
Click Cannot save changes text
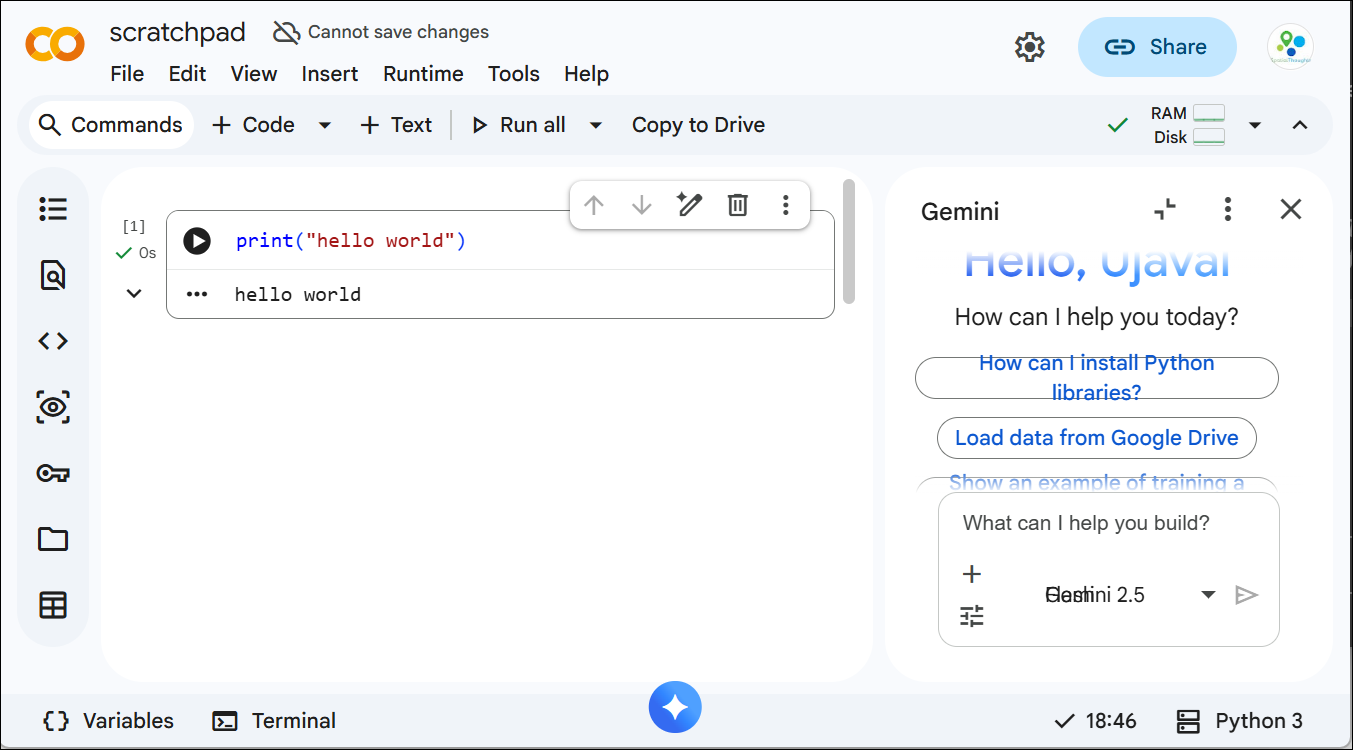(398, 32)
